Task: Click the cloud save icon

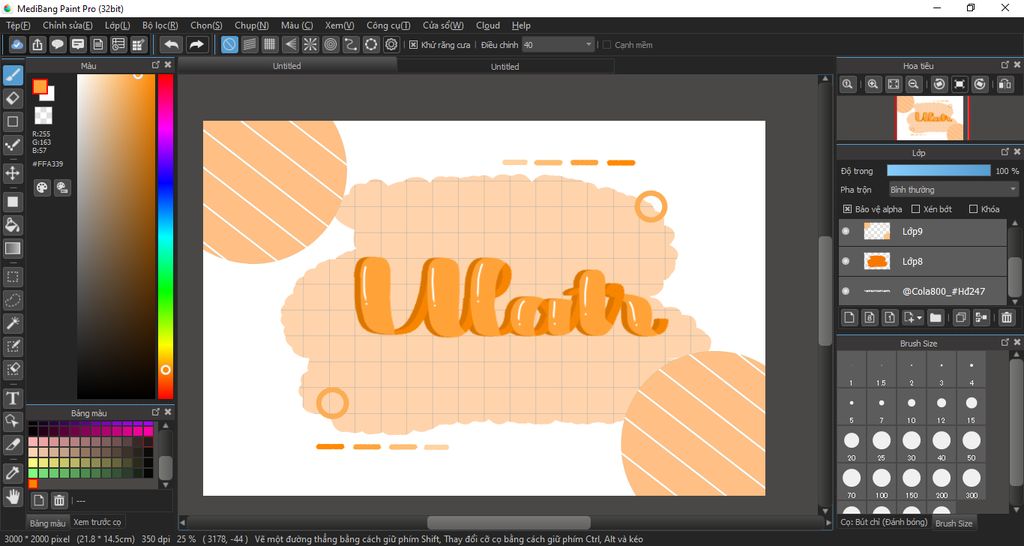Action: pos(18,44)
